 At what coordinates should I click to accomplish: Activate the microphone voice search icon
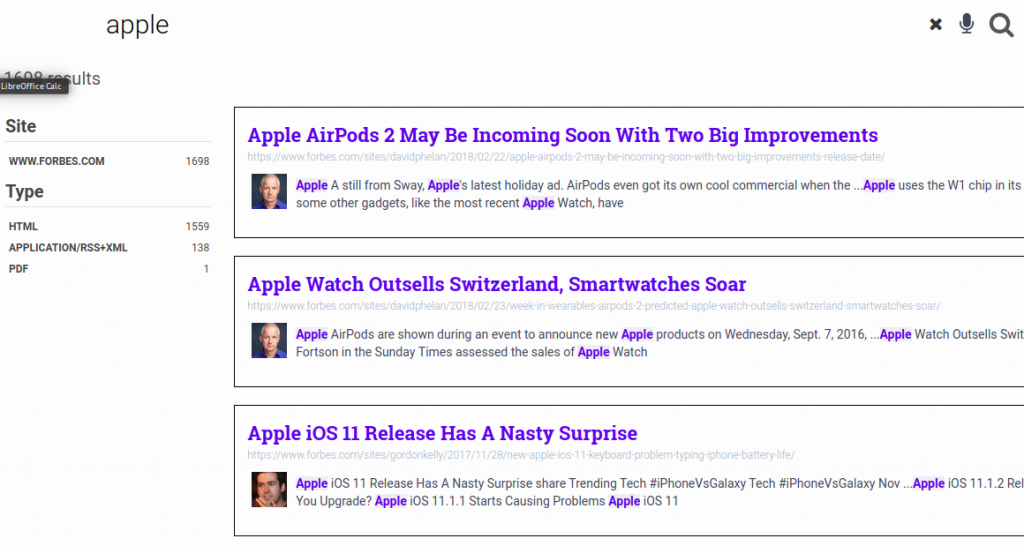coord(966,24)
